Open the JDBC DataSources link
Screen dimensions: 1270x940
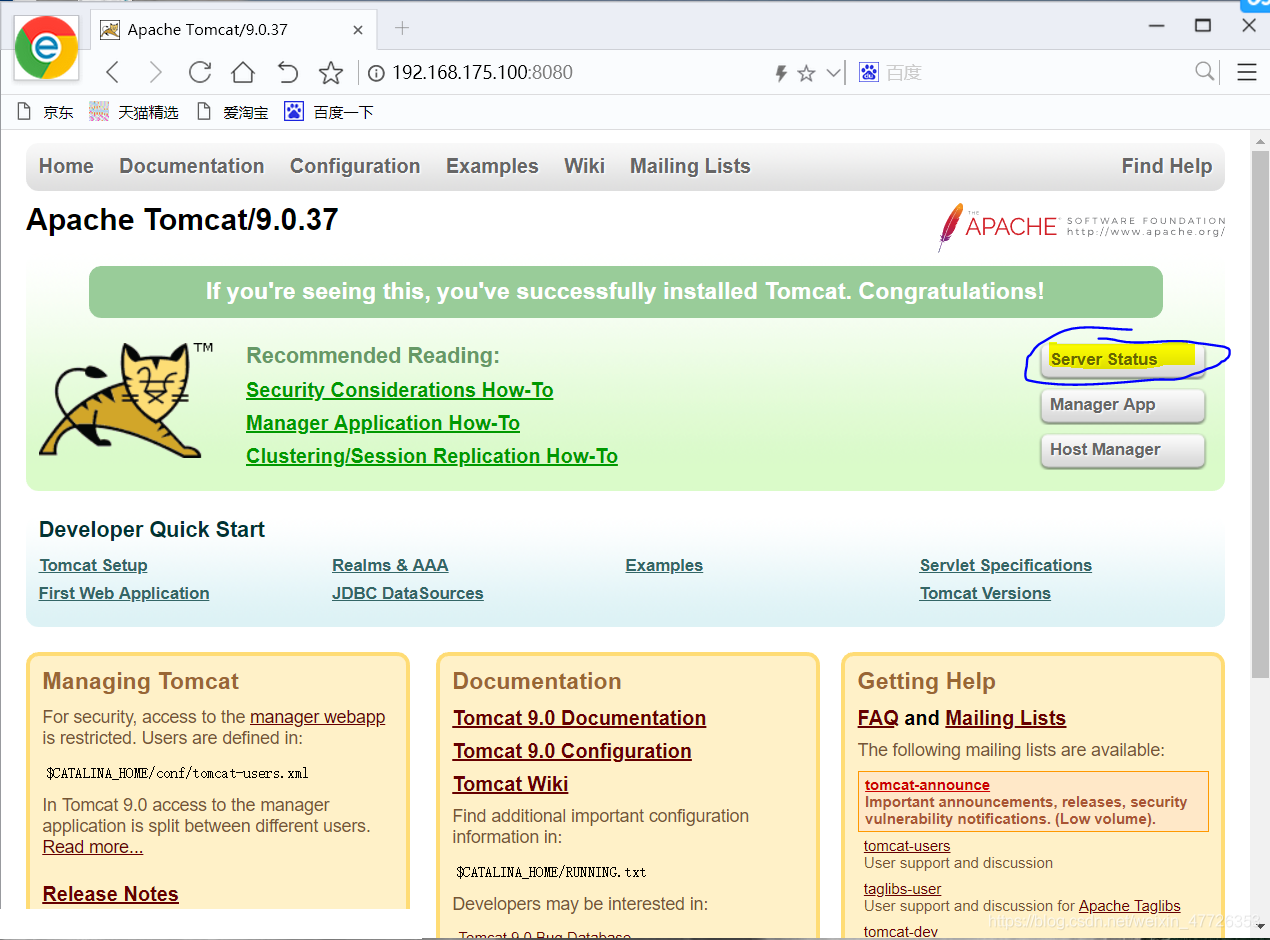(x=408, y=593)
